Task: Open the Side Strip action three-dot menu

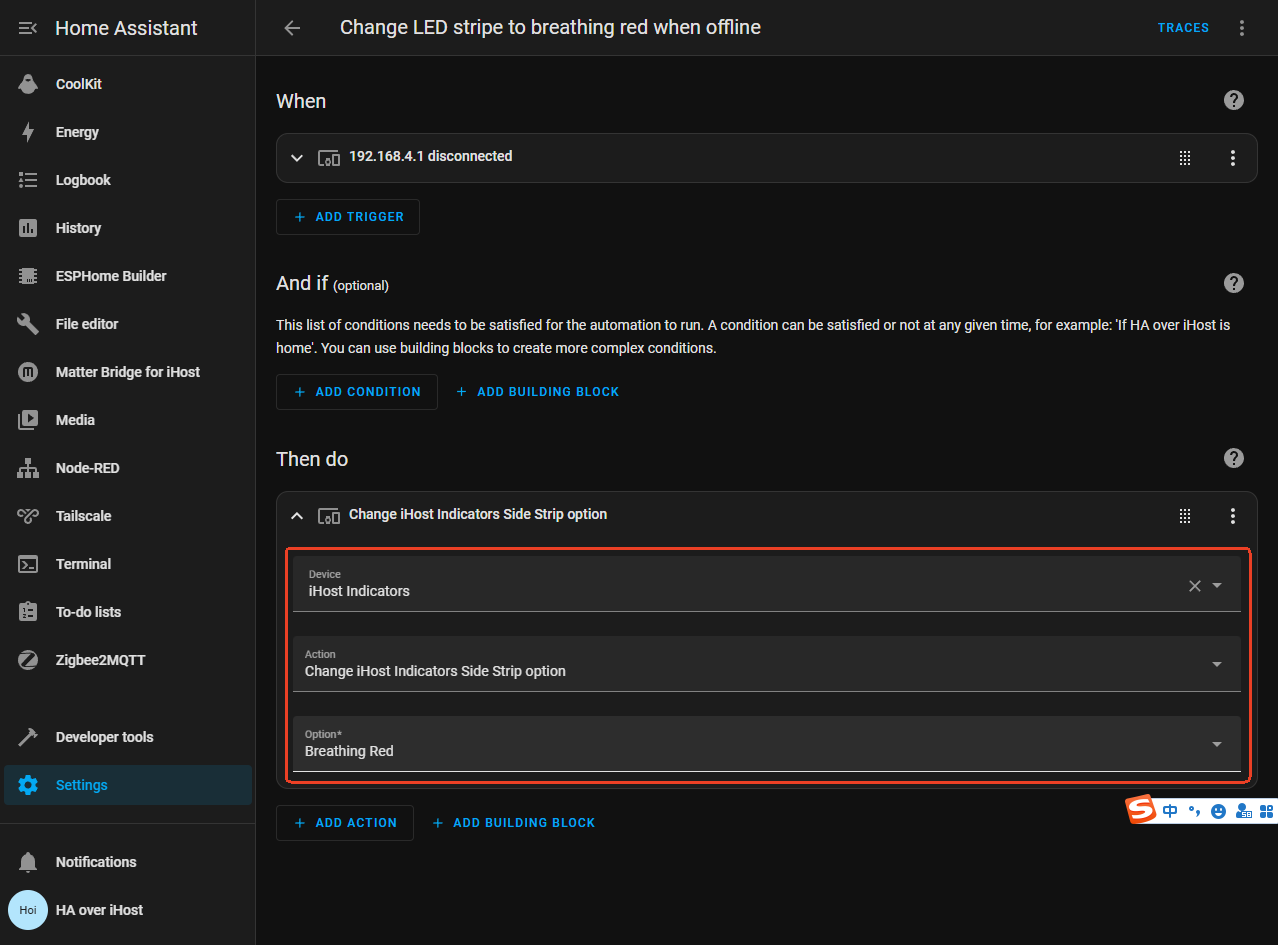Action: click(x=1233, y=516)
